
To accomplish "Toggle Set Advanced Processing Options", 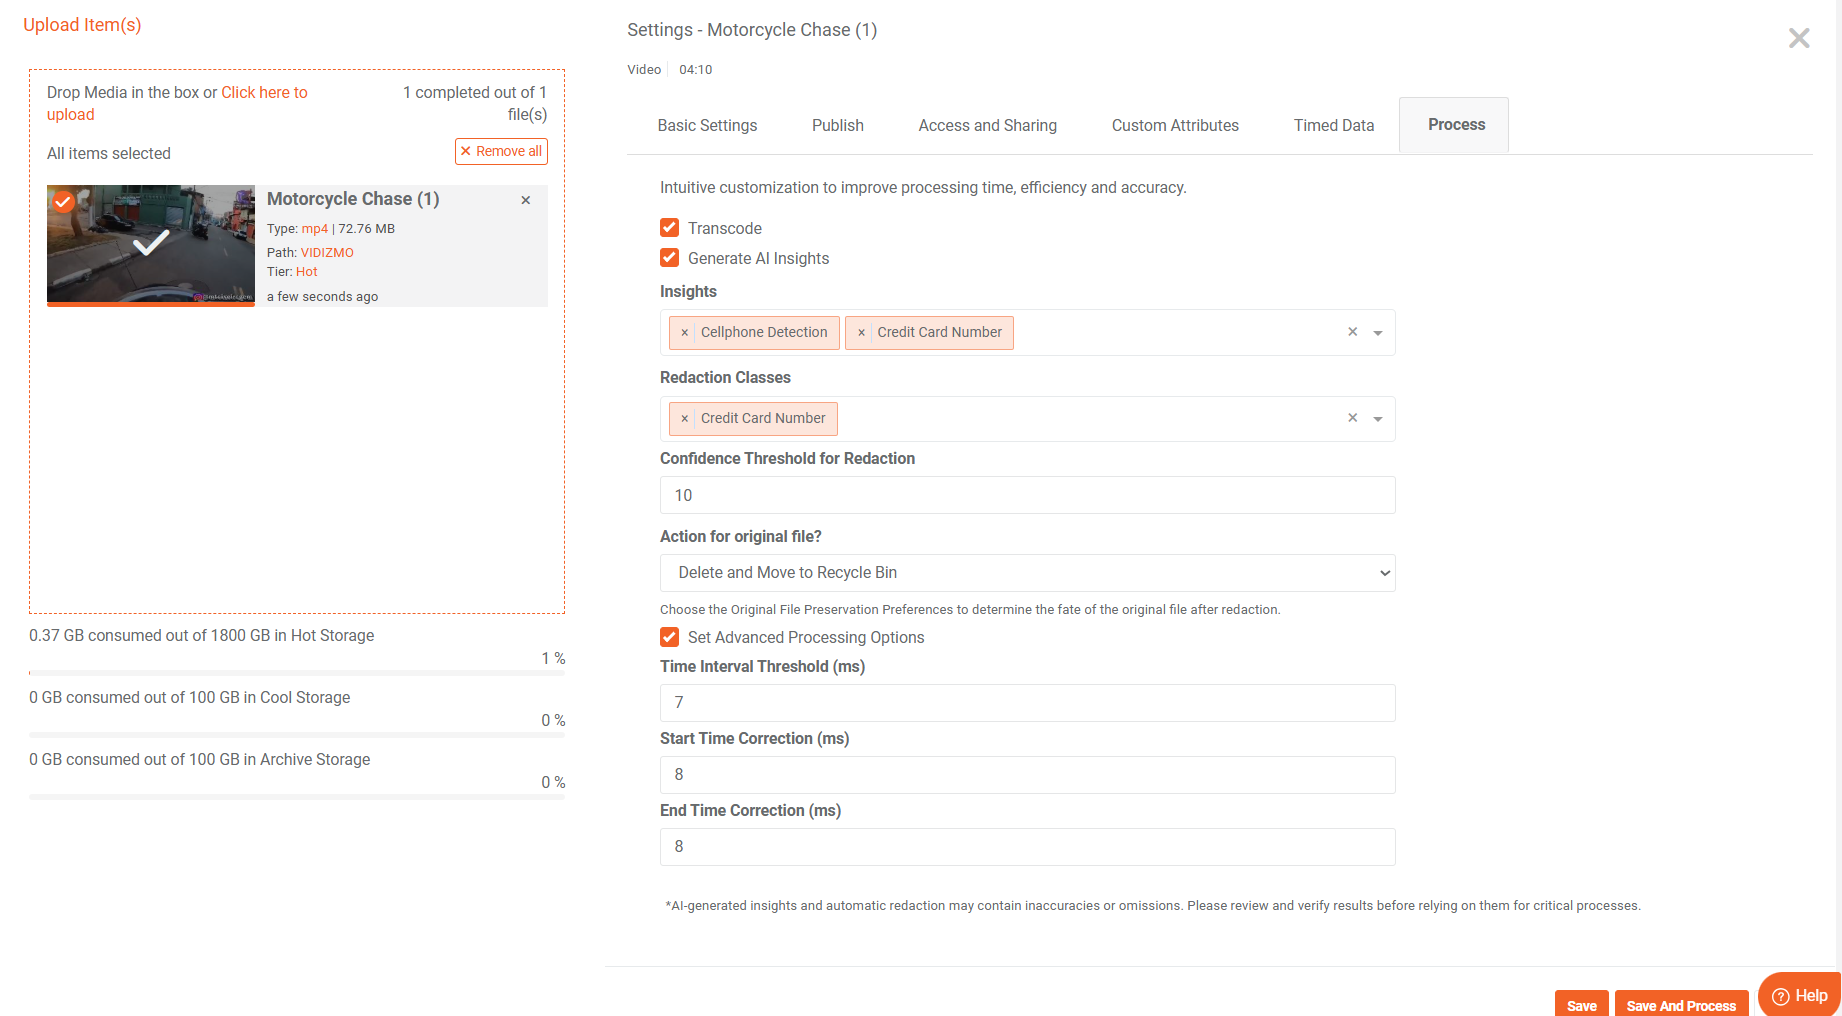I will pos(670,637).
